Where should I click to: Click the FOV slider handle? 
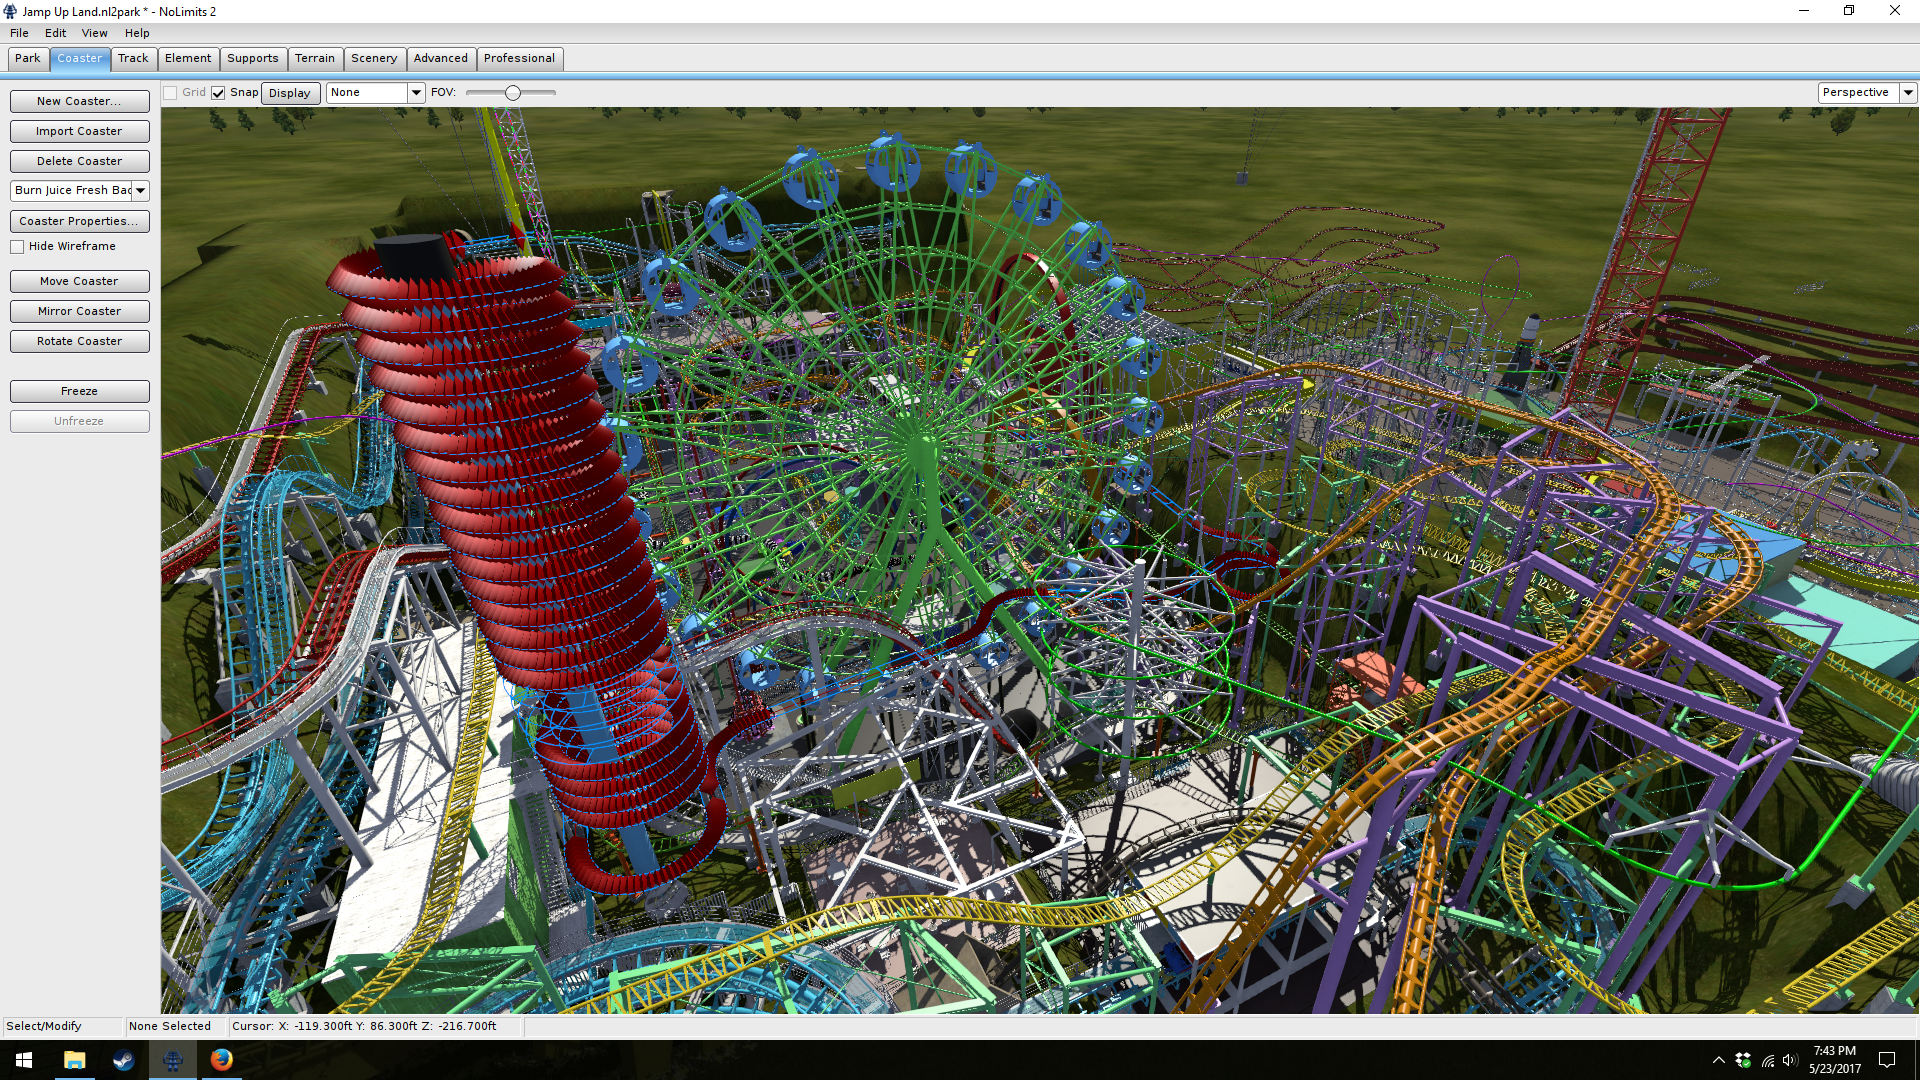[513, 93]
